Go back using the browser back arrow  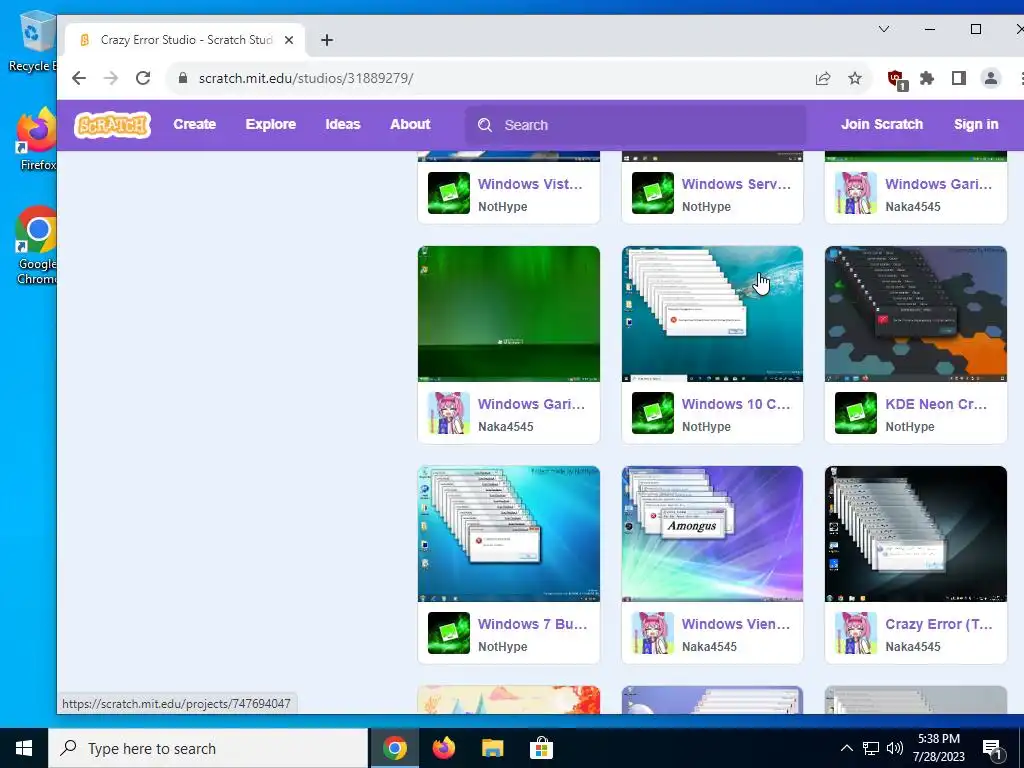(x=79, y=78)
